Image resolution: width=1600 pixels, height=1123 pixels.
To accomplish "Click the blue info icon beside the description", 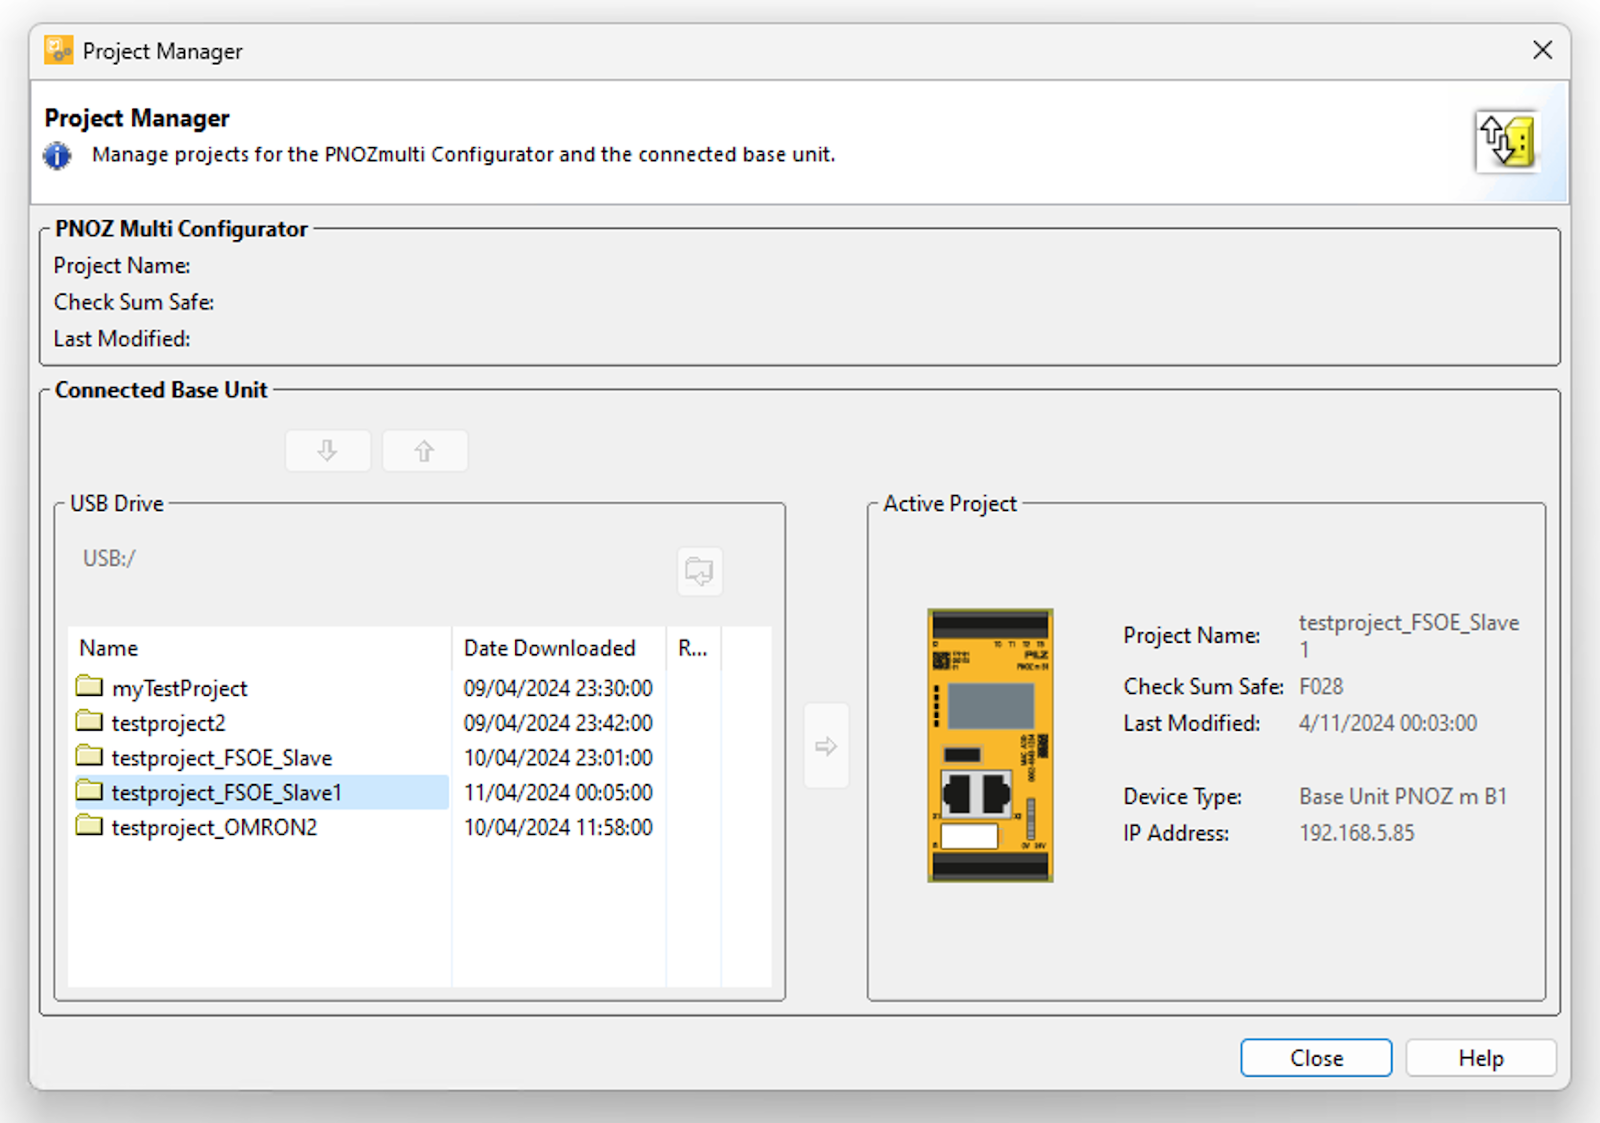I will [58, 156].
